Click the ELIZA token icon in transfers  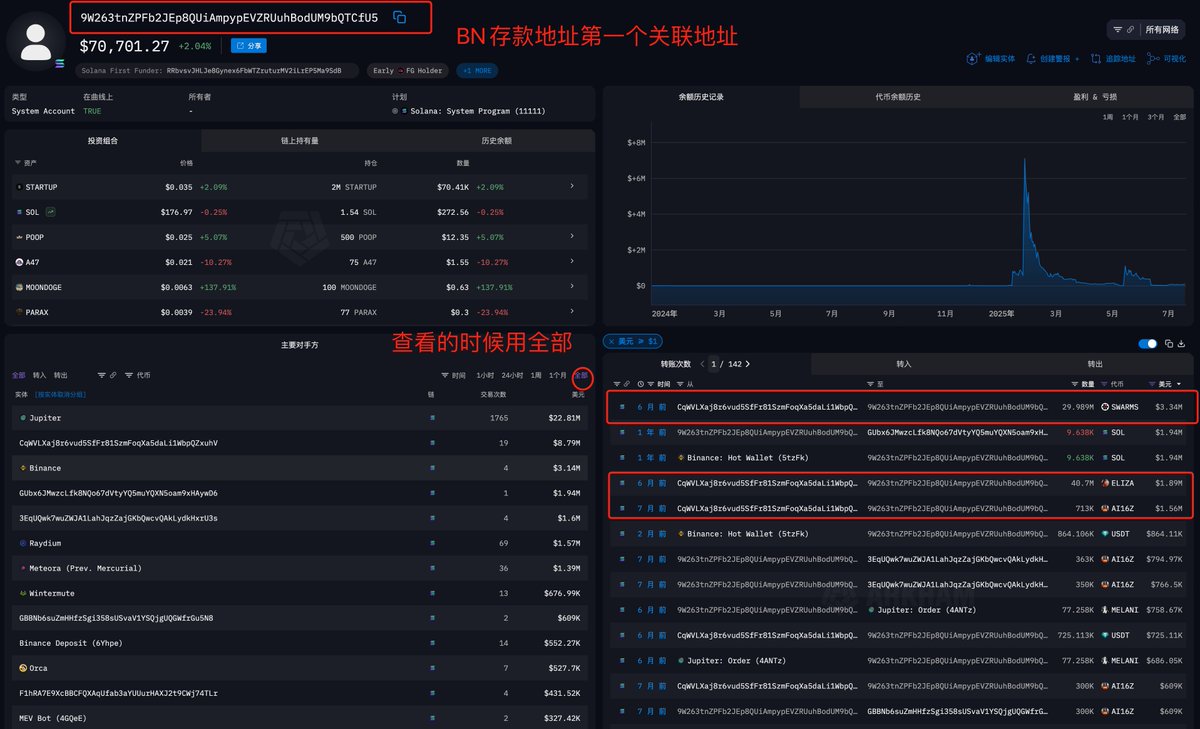1105,482
